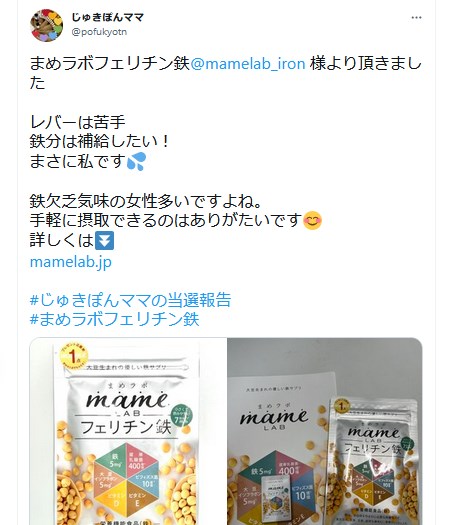Click the hexagon nutrient chart in left photo

click(126, 479)
